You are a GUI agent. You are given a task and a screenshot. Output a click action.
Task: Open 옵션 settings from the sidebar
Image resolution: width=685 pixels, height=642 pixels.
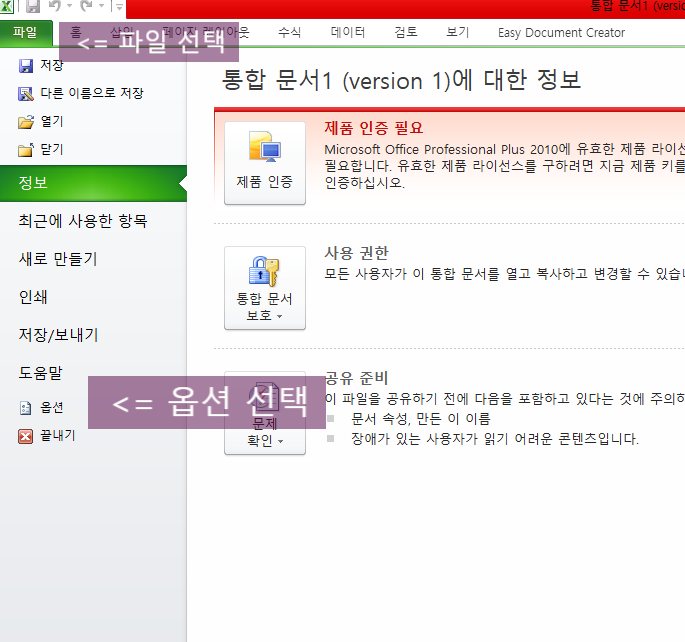tap(52, 407)
